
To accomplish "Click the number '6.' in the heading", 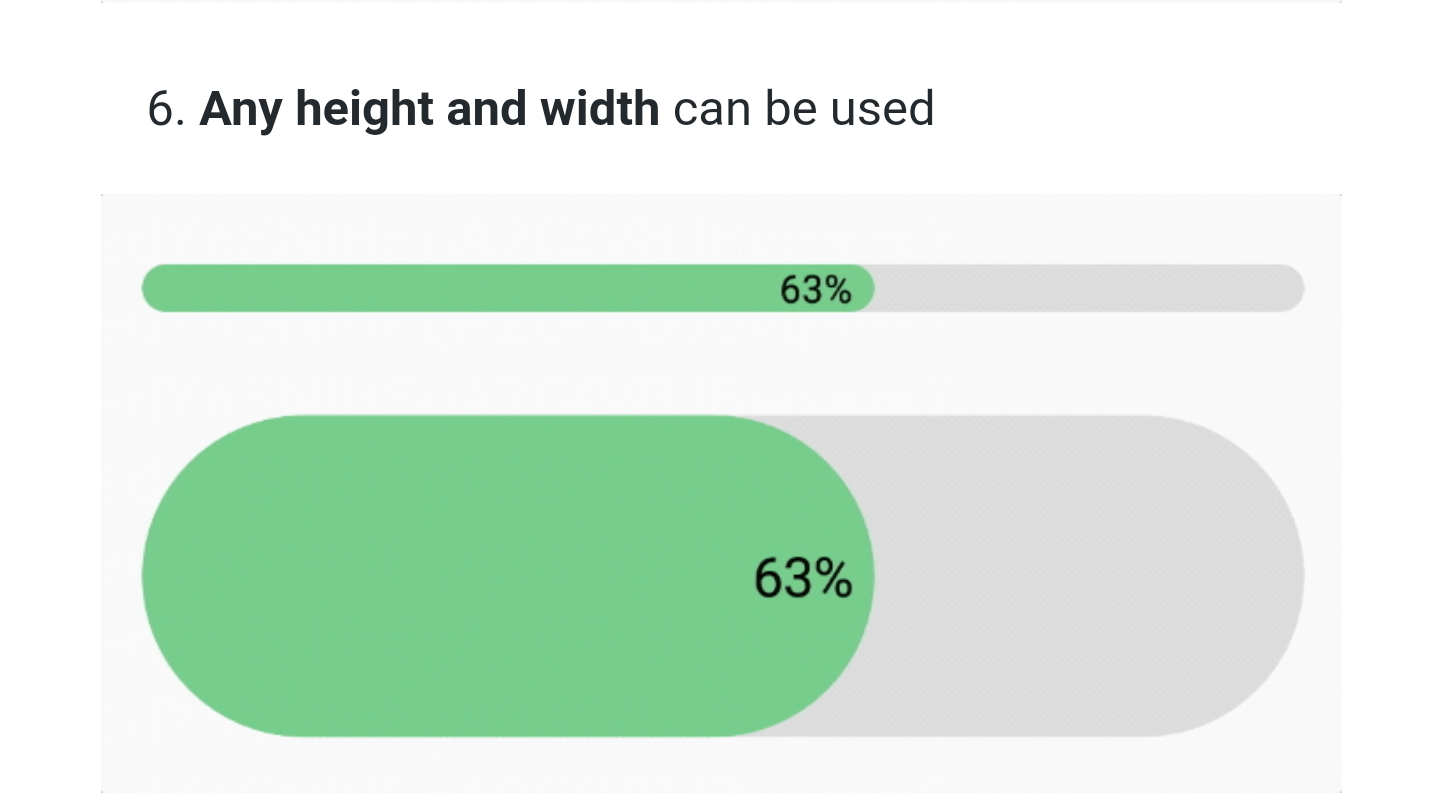I will click(165, 108).
